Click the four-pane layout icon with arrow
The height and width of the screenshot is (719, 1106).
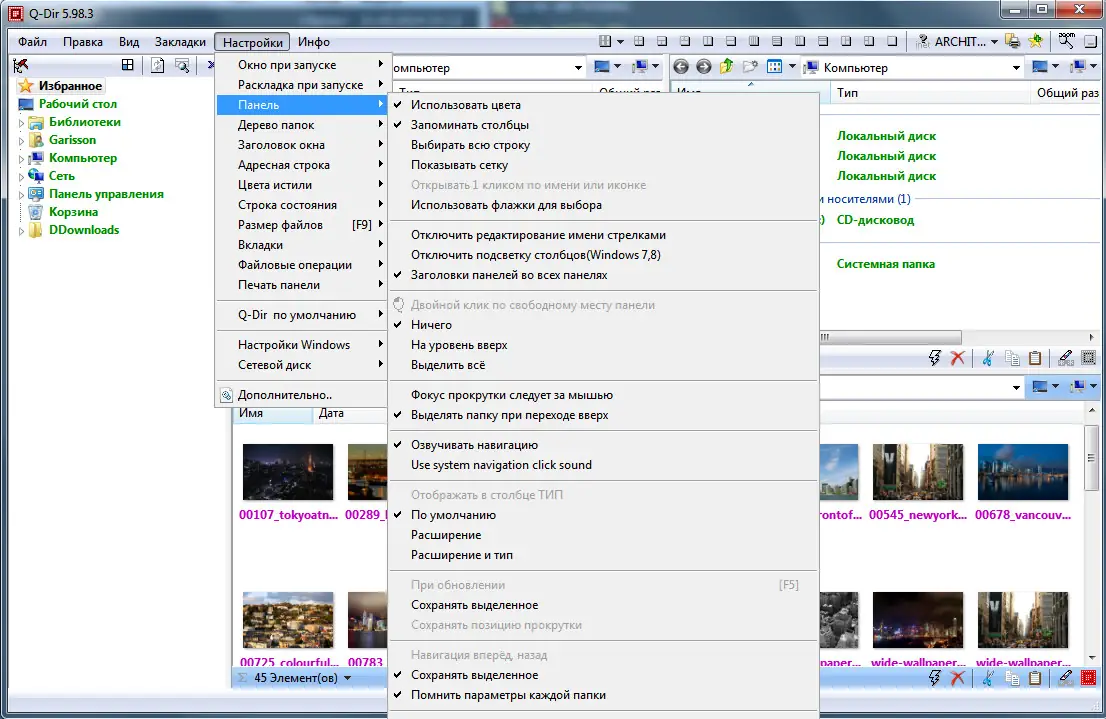click(604, 42)
